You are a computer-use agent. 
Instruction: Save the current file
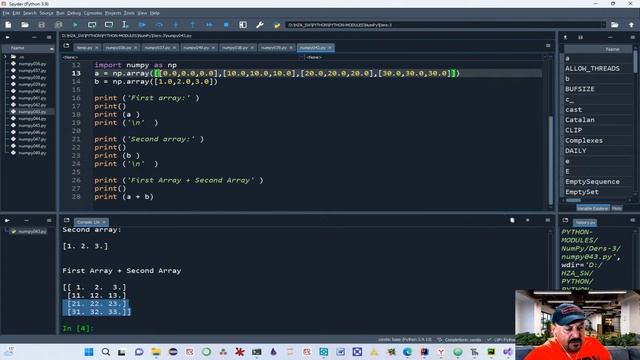pos(42,25)
